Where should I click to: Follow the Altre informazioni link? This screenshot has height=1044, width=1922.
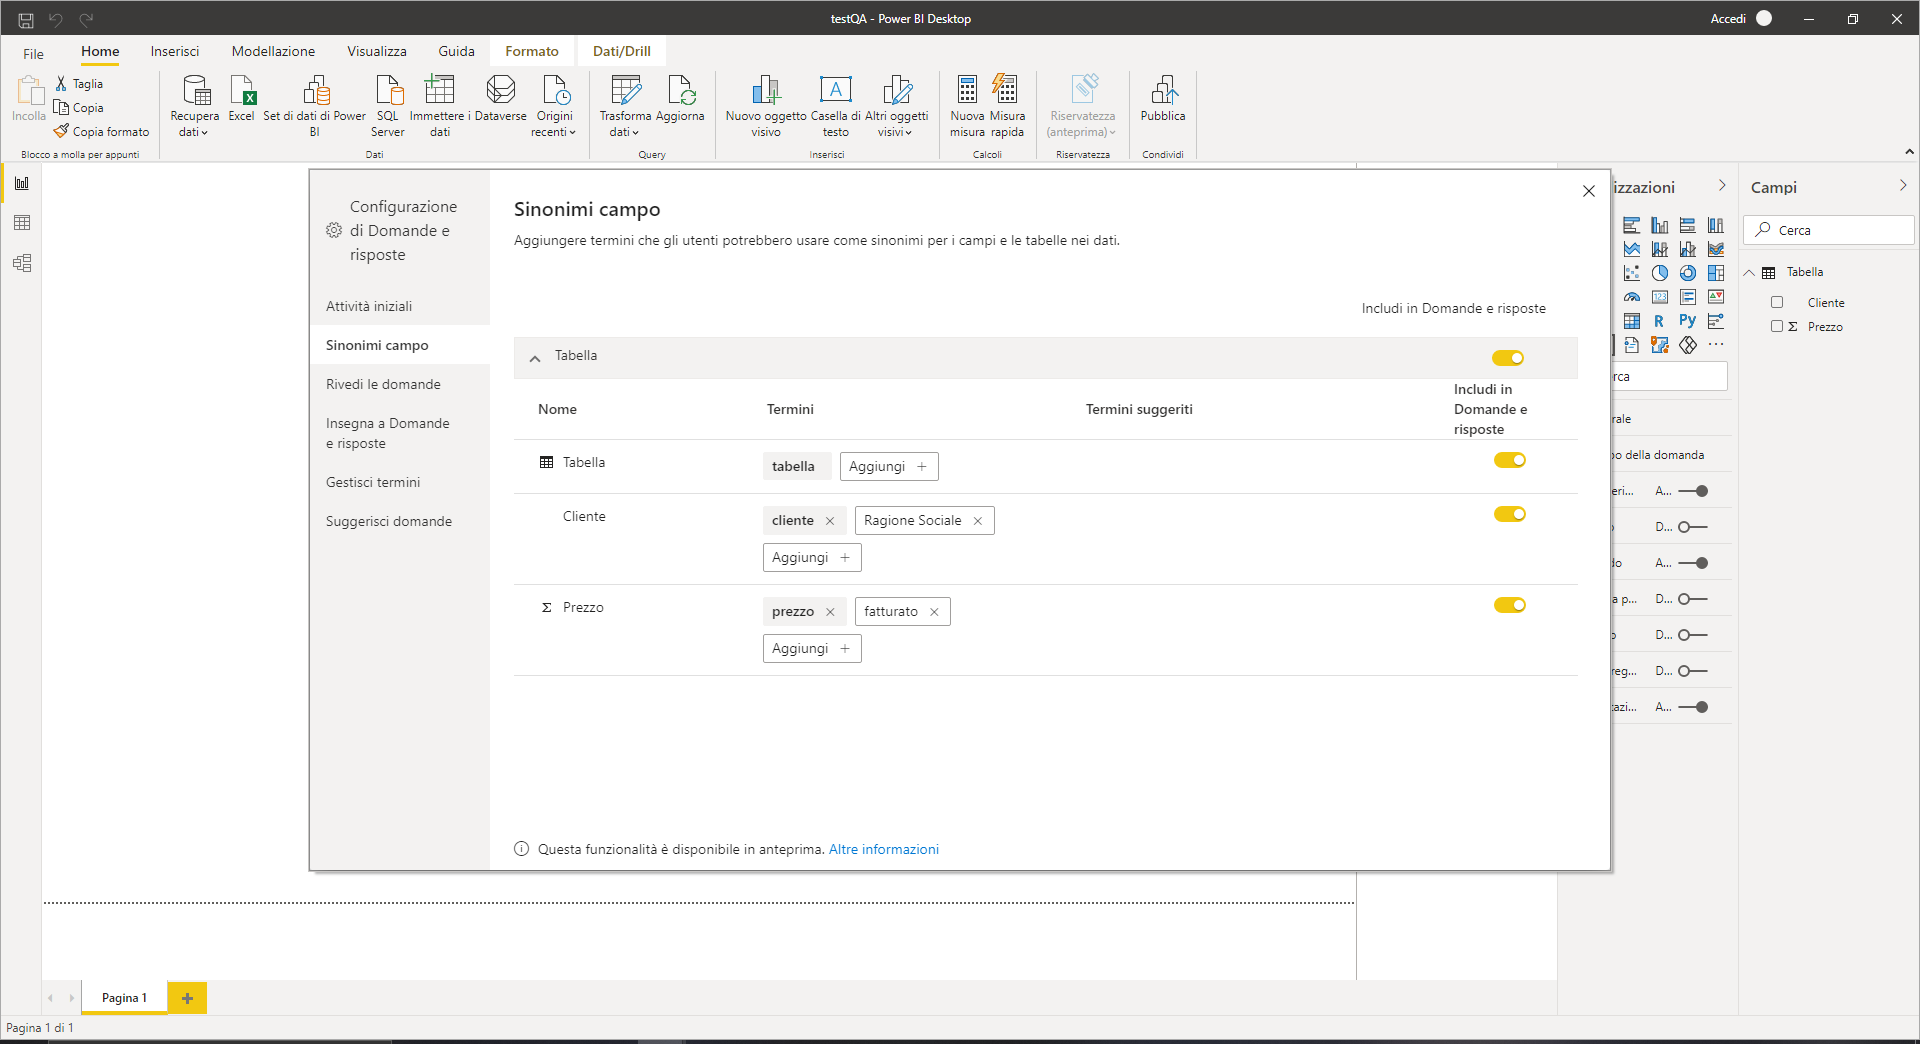point(884,850)
